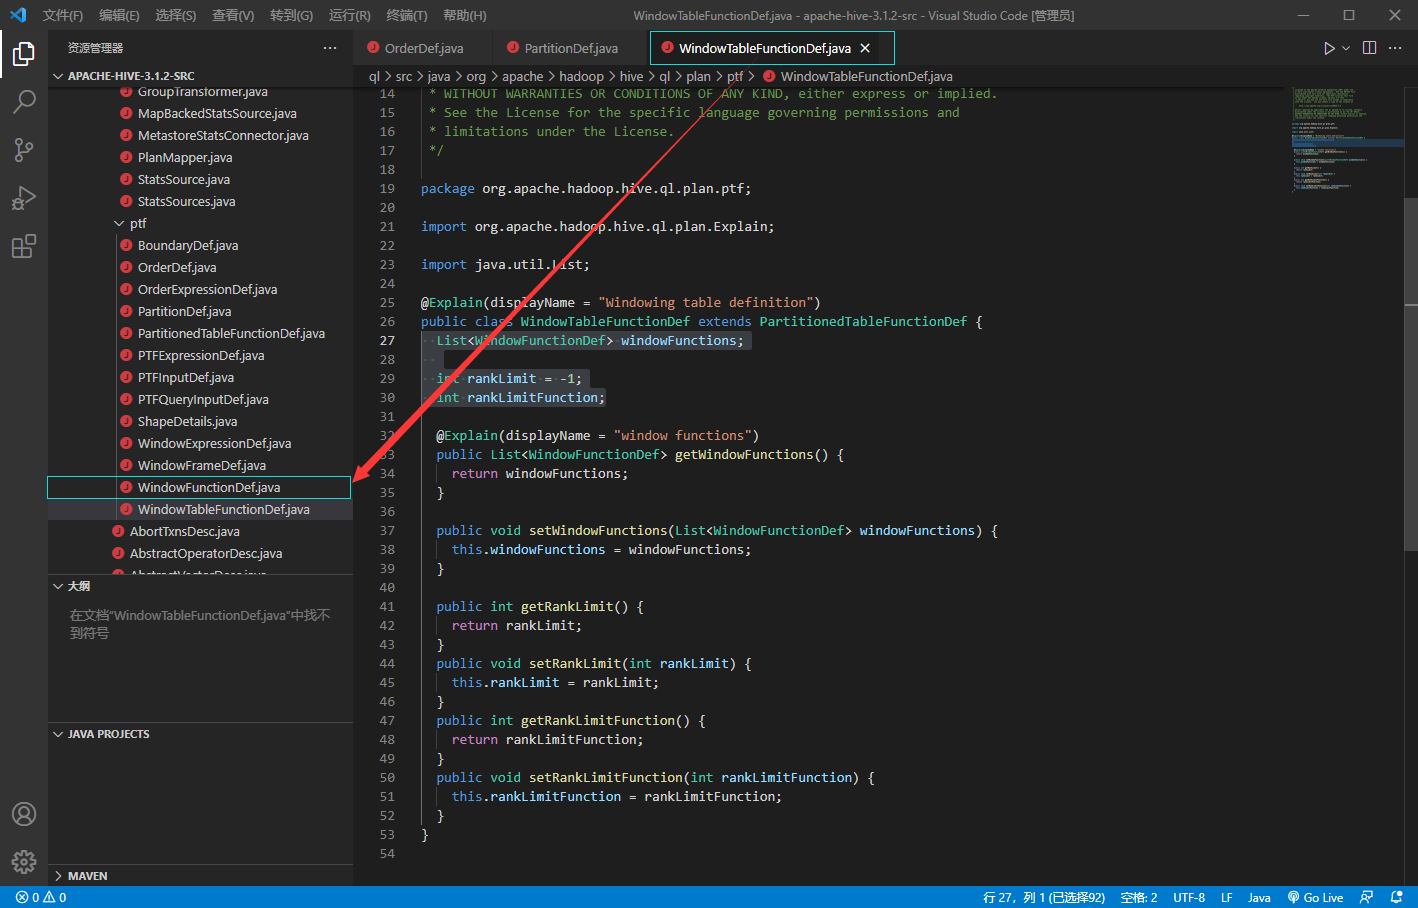Collapse the 大纲 outline section
Image resolution: width=1418 pixels, height=908 pixels.
(x=200, y=586)
